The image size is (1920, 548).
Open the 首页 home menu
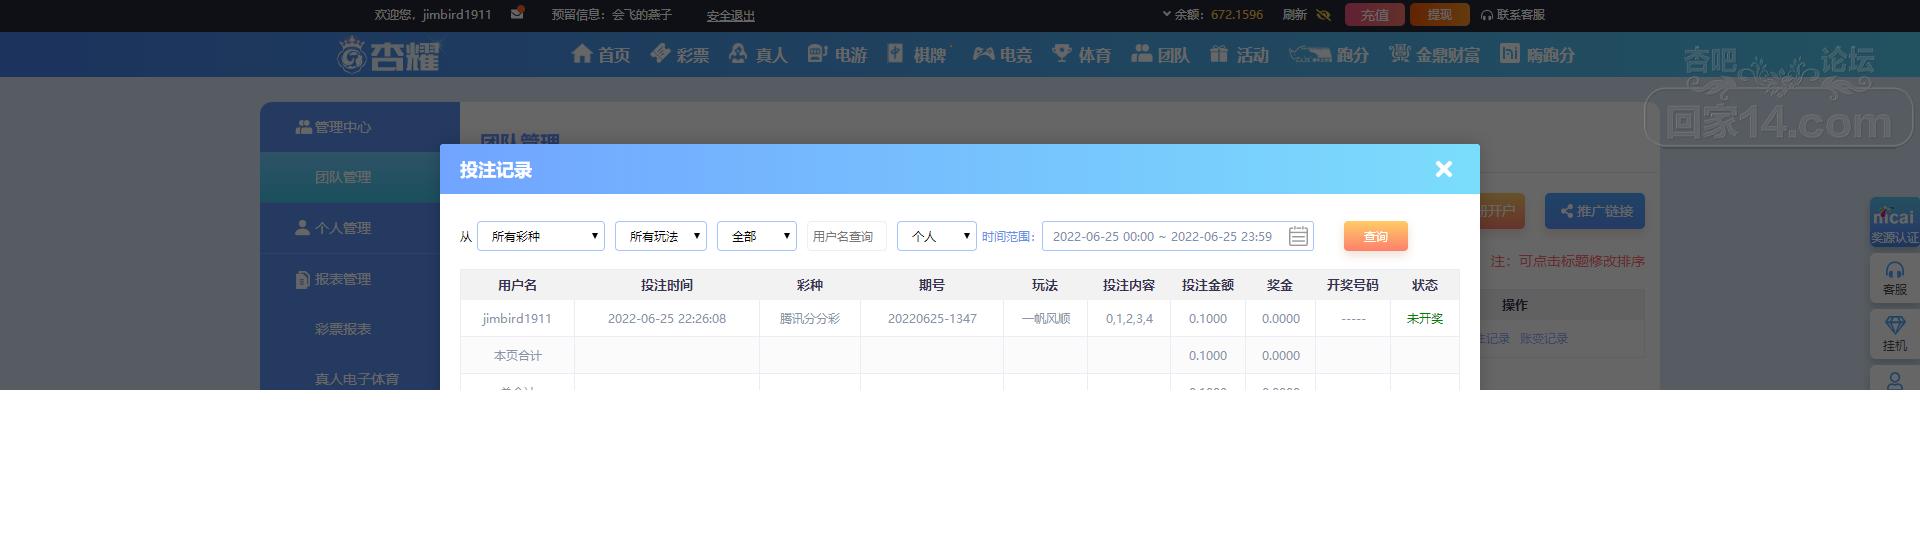[x=601, y=54]
